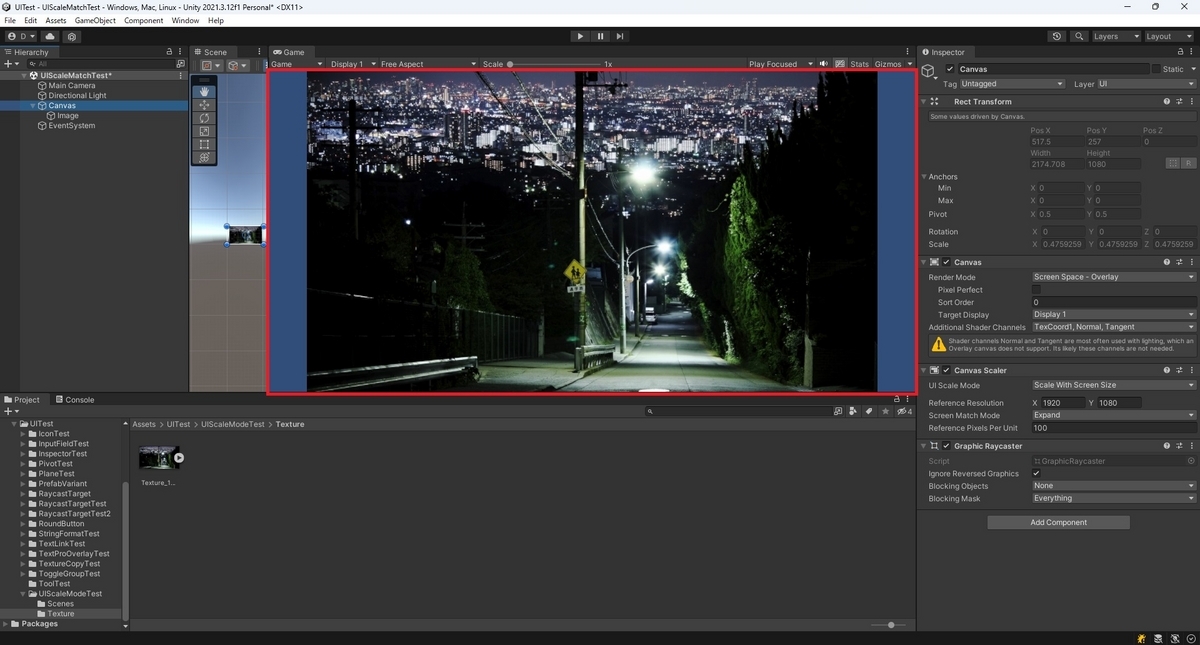Open the Tag dropdown showing Untagged
Image resolution: width=1200 pixels, height=645 pixels.
(1012, 84)
